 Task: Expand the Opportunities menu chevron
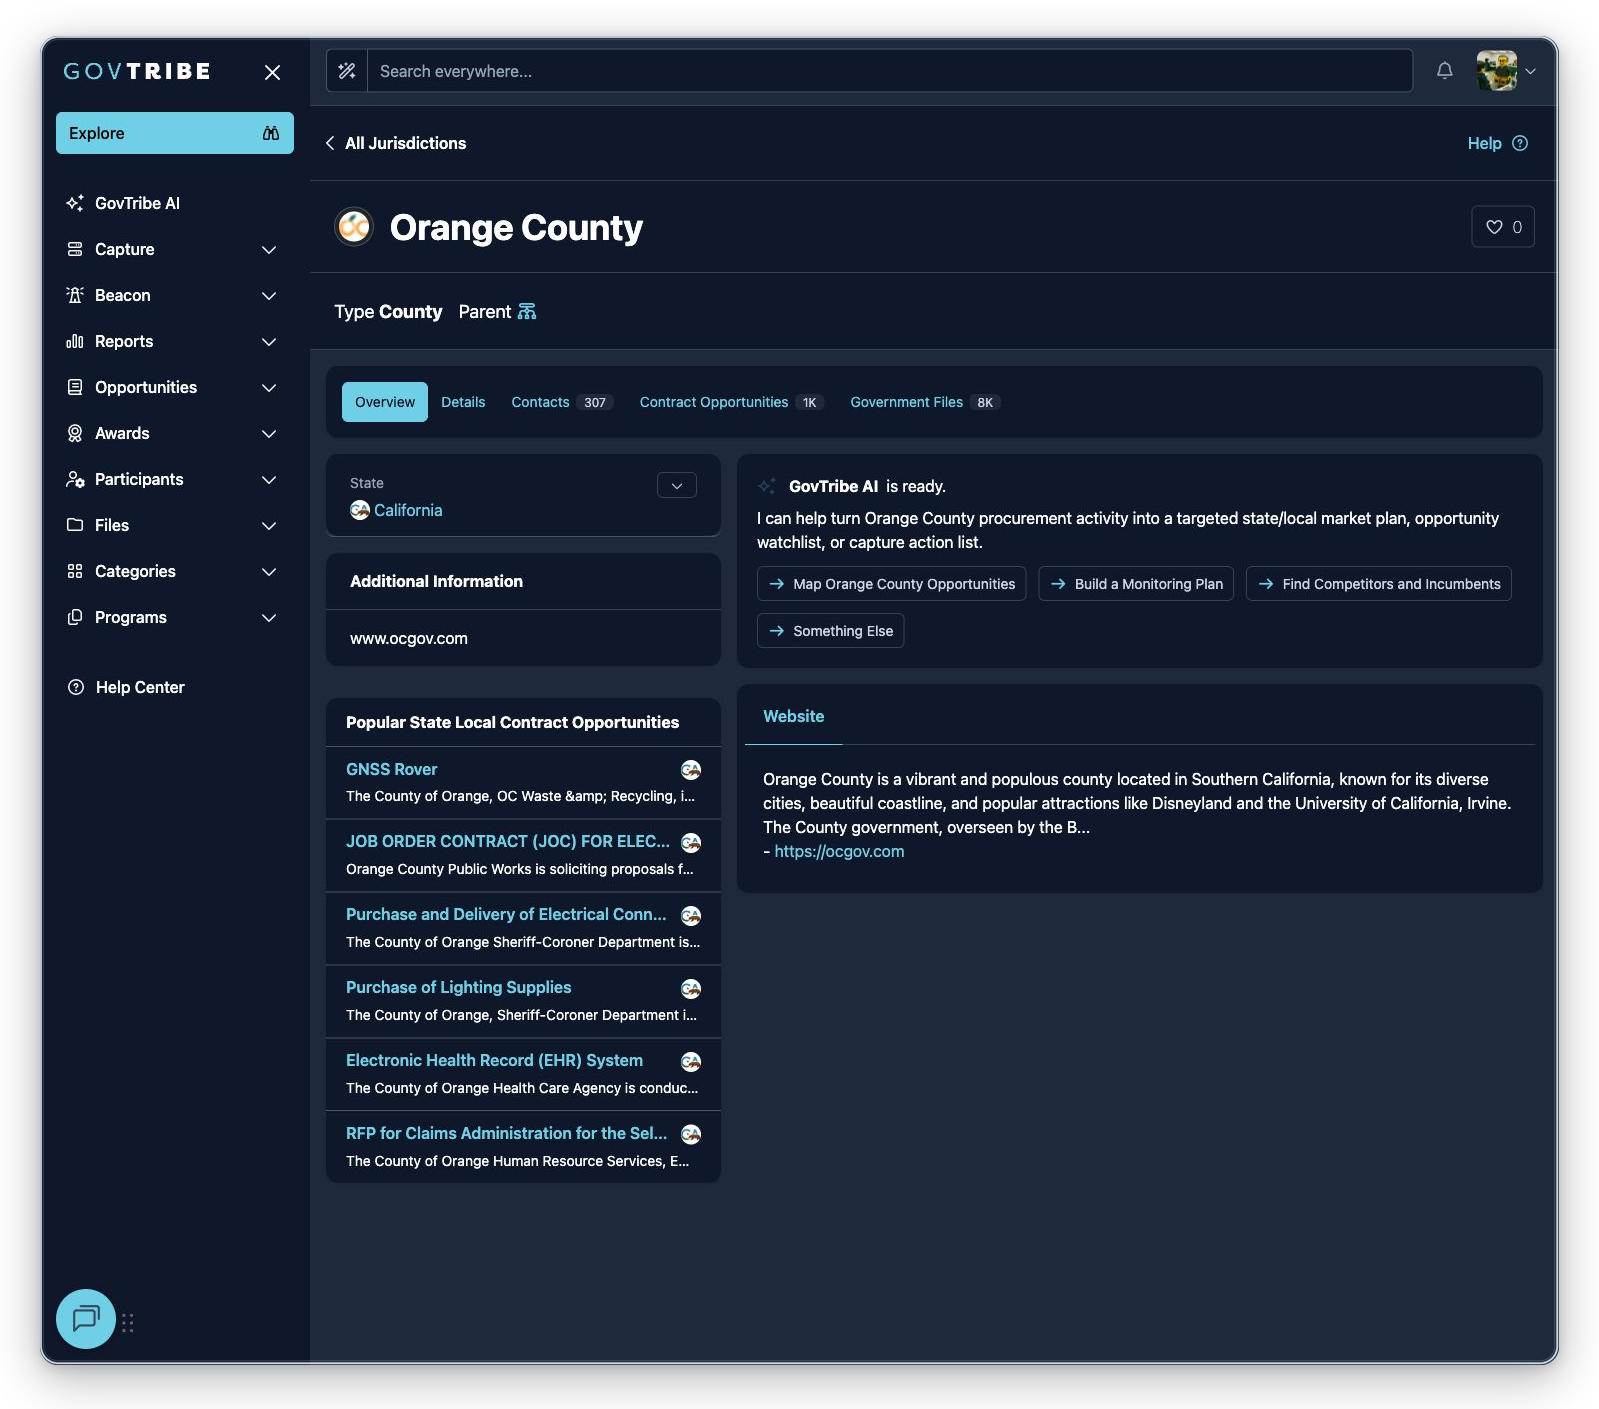click(269, 387)
